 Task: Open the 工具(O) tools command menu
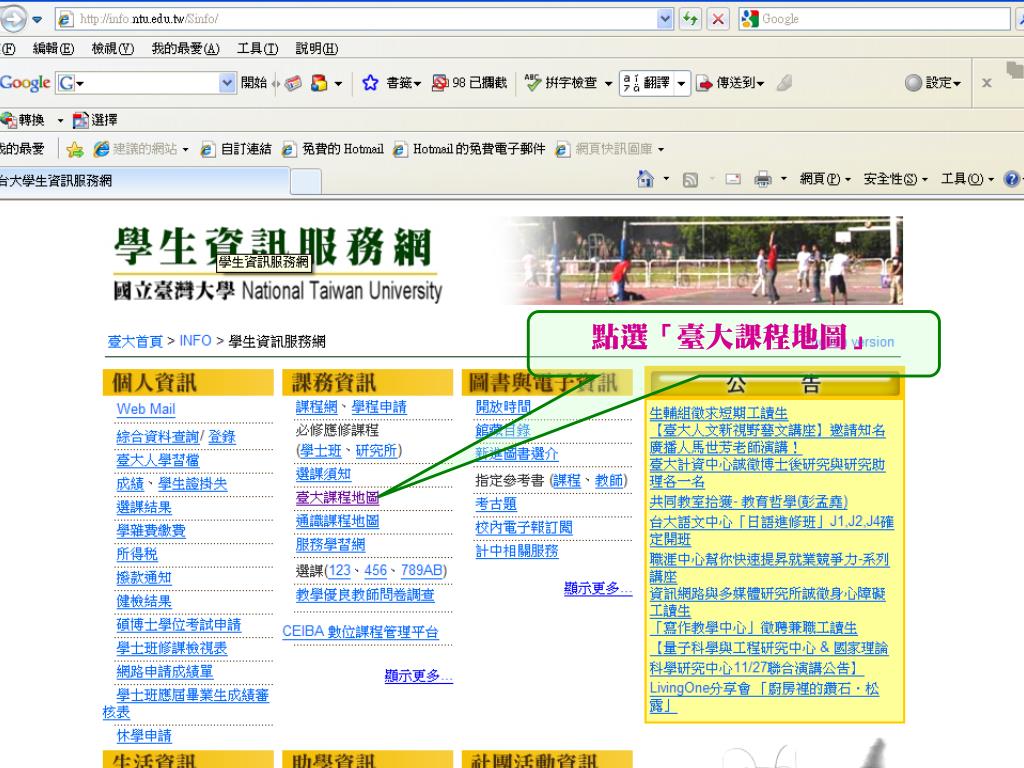967,179
